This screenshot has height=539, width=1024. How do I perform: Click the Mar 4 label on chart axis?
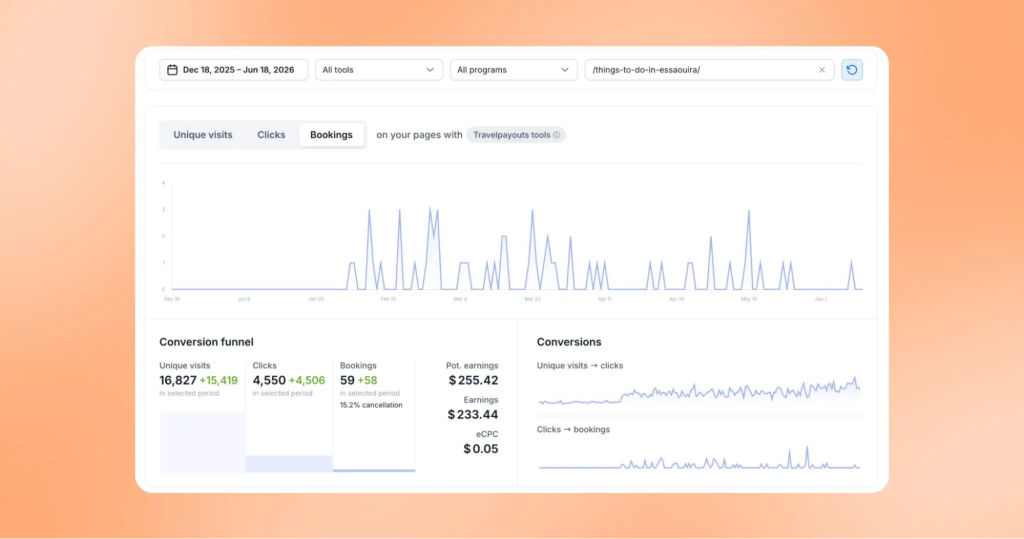tap(460, 299)
